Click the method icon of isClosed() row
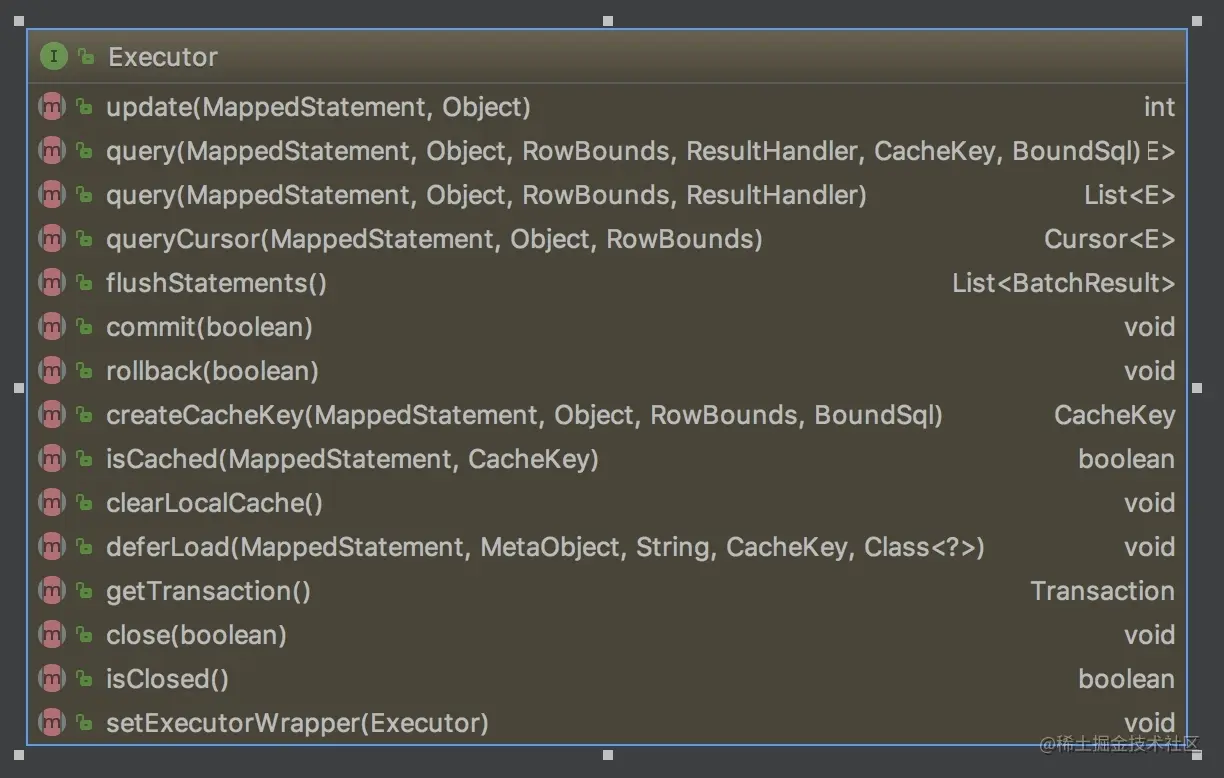This screenshot has height=778, width=1224. pos(51,679)
